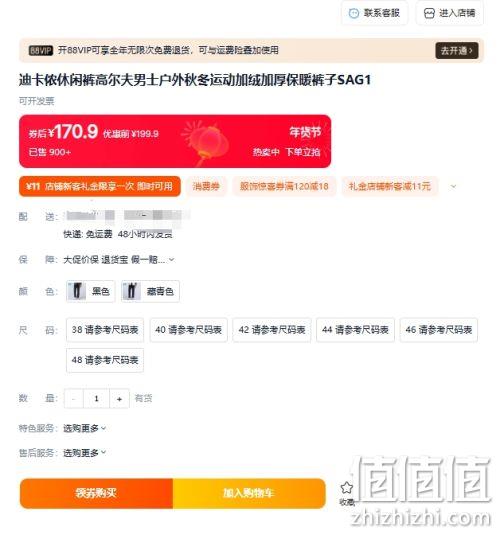This screenshot has width=500, height=535.
Task: Select the 藏青色 navy color option
Action: 150,291
